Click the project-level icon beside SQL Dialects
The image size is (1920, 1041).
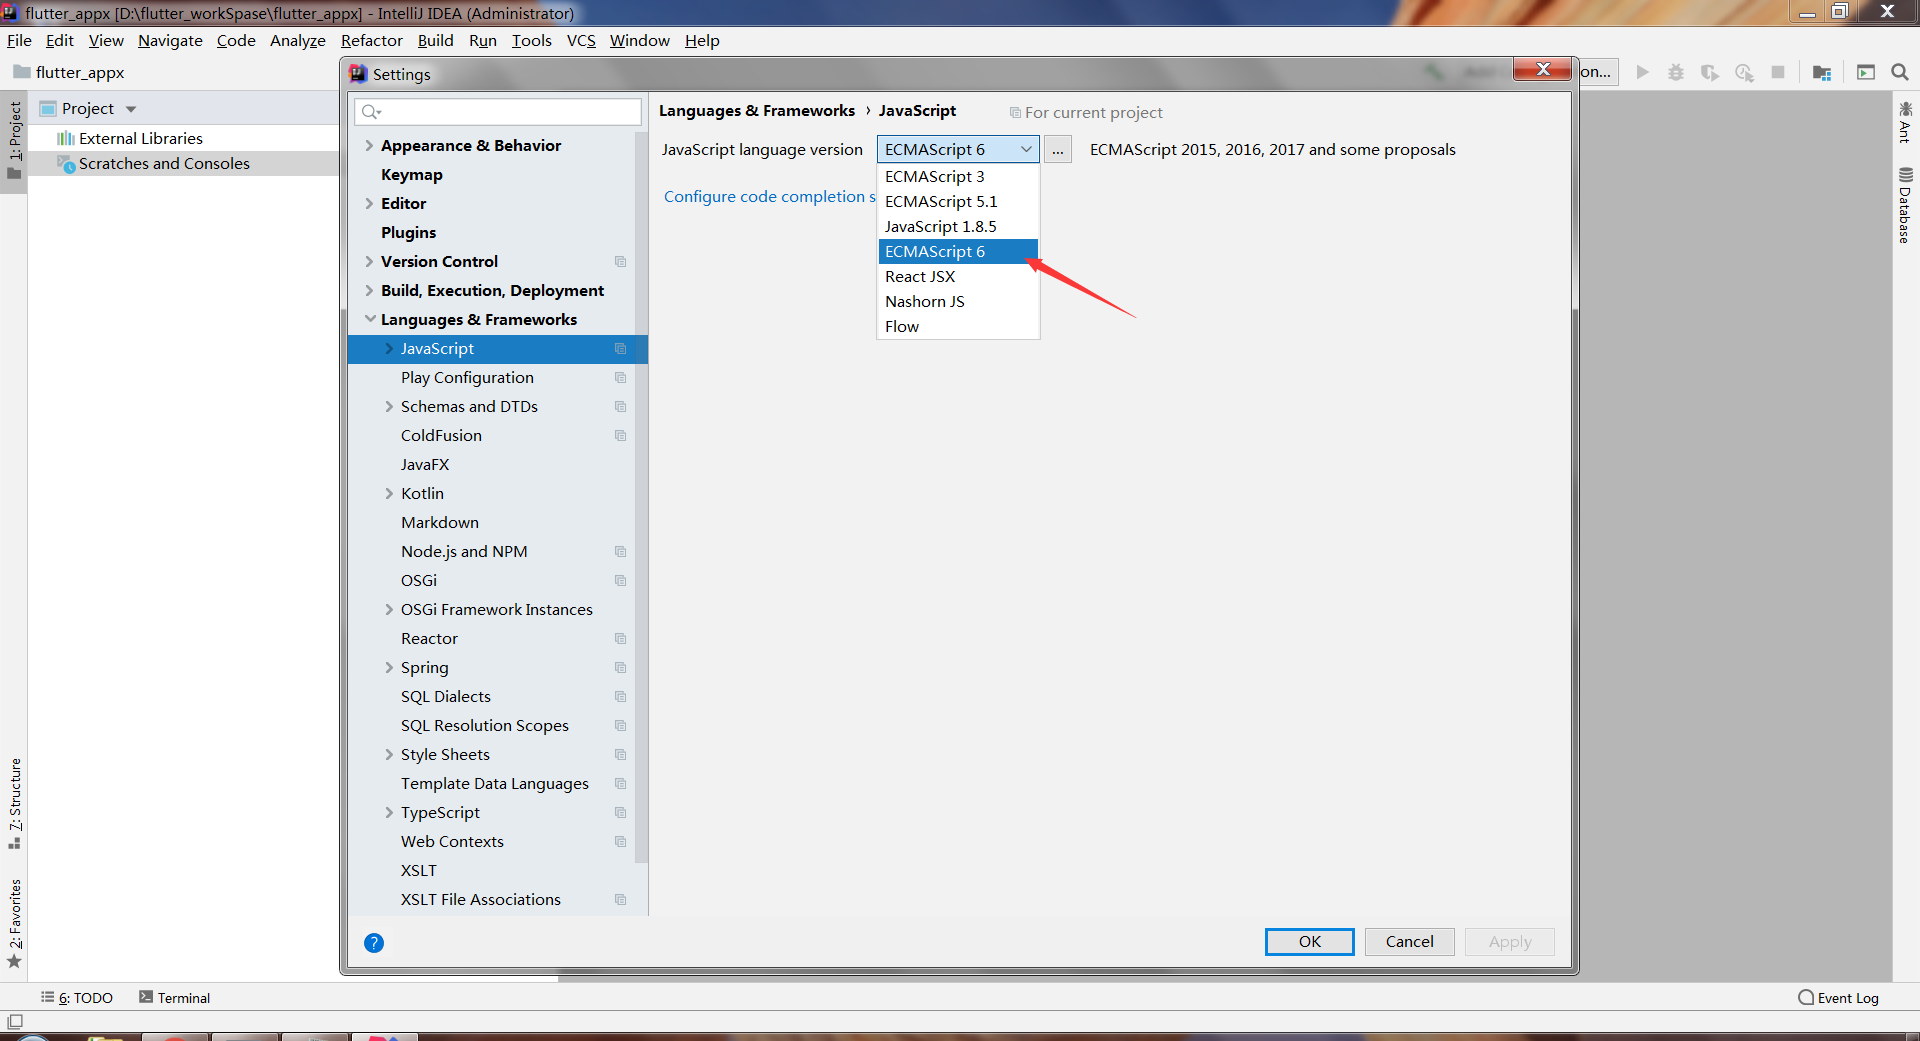pyautogui.click(x=620, y=696)
